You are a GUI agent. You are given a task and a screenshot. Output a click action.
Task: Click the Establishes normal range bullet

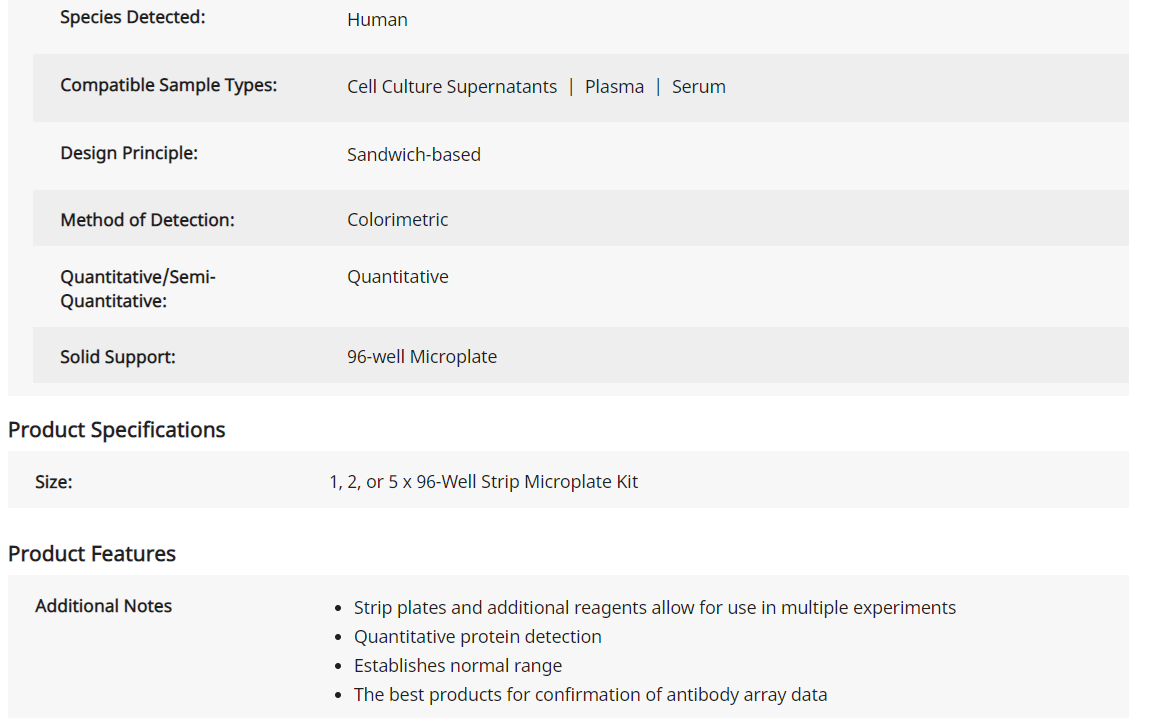[458, 666]
